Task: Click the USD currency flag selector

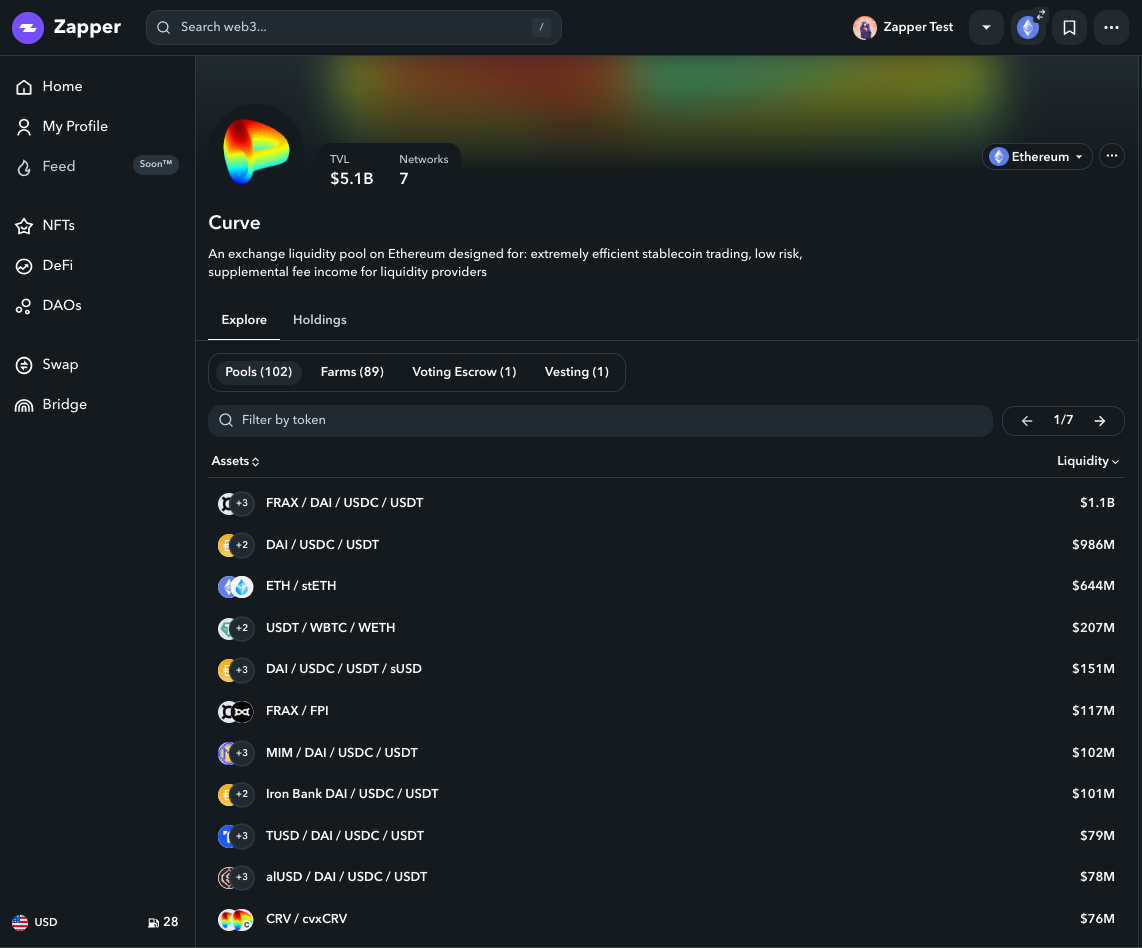Action: tap(34, 922)
